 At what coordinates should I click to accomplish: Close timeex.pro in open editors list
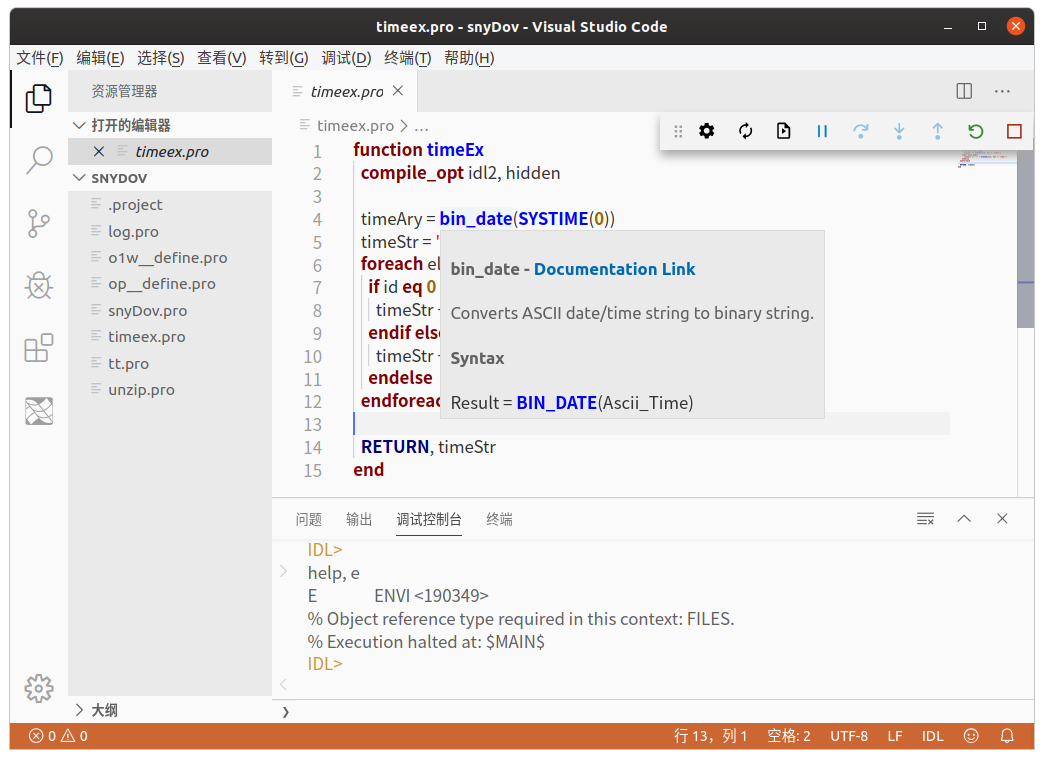99,152
